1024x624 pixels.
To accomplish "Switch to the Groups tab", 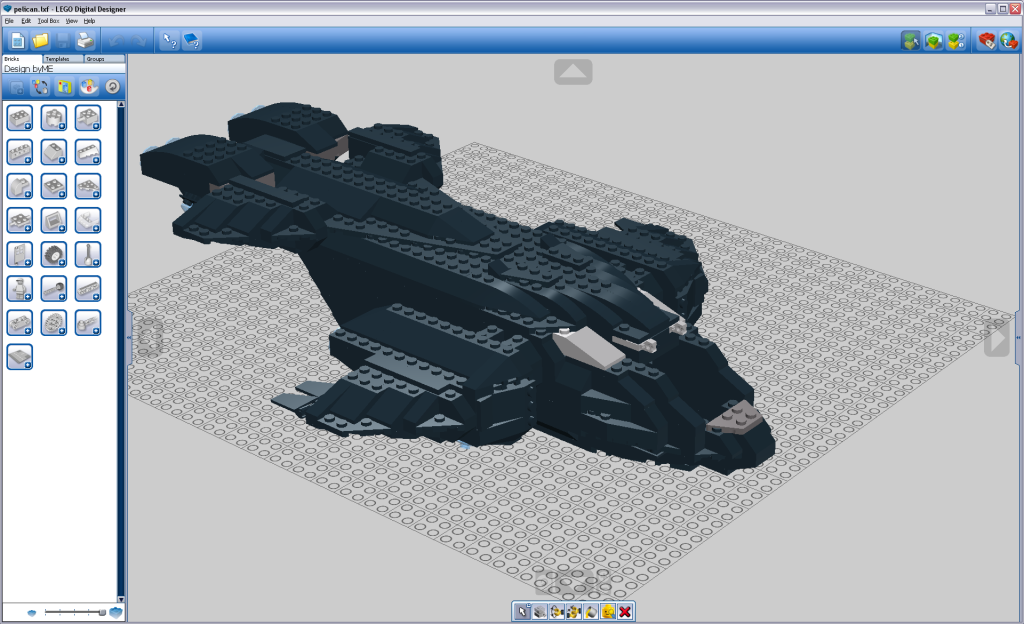I will pos(104,59).
